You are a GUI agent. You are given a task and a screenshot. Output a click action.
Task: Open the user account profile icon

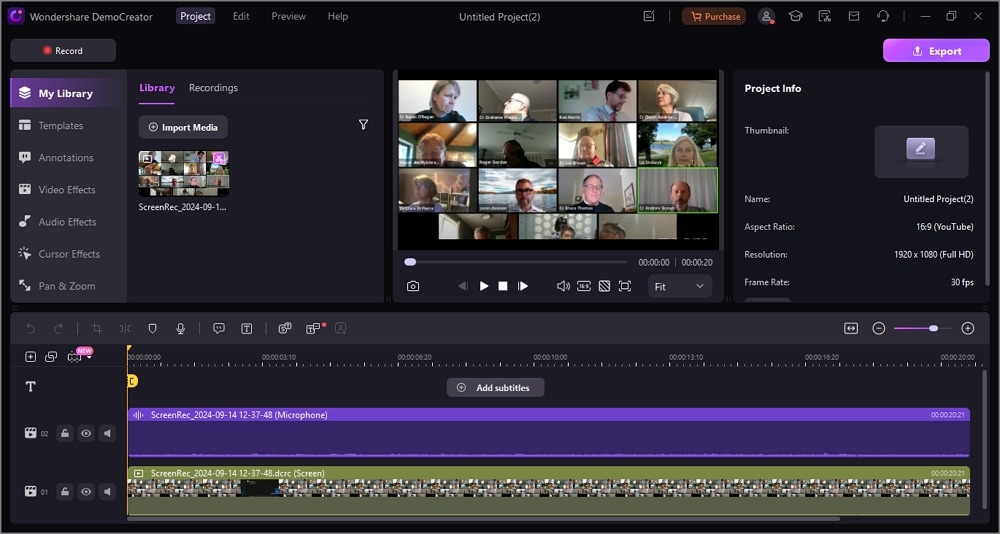click(766, 17)
